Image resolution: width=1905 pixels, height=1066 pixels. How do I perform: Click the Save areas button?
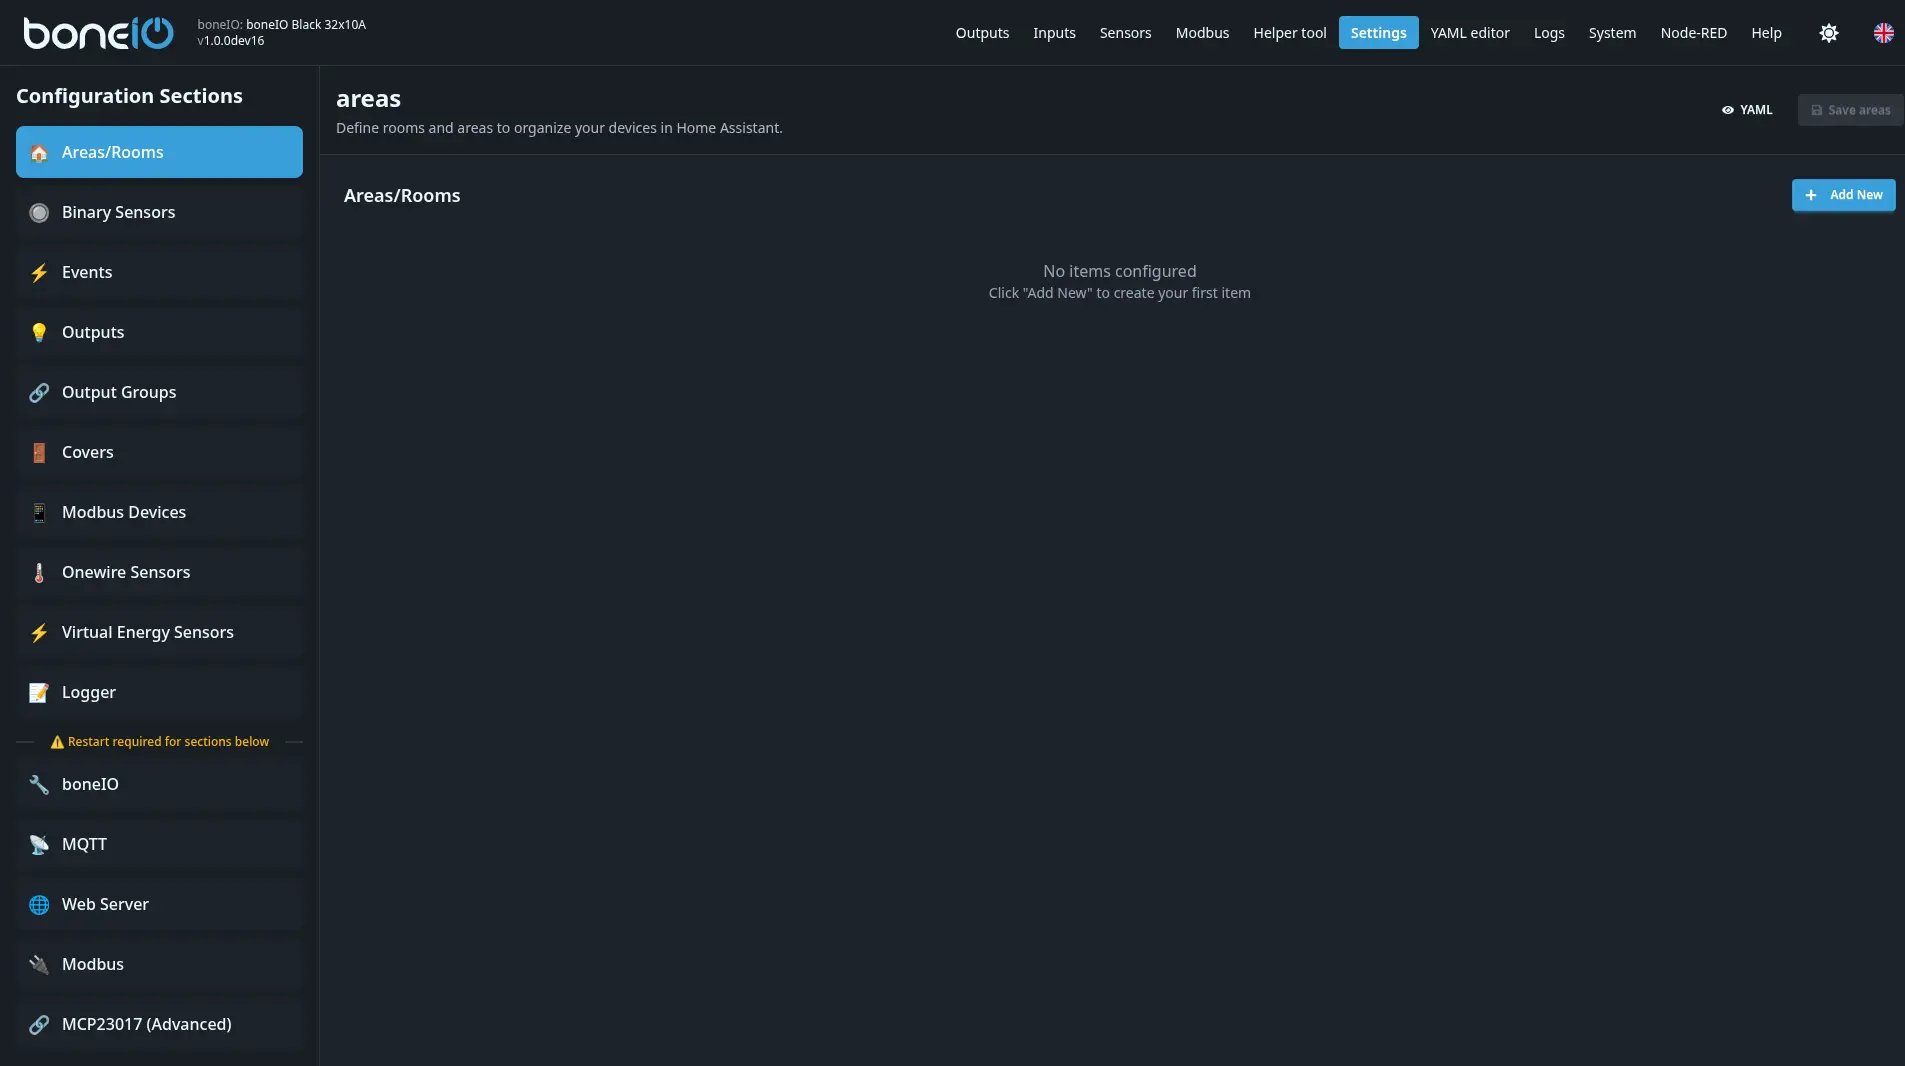point(1849,110)
